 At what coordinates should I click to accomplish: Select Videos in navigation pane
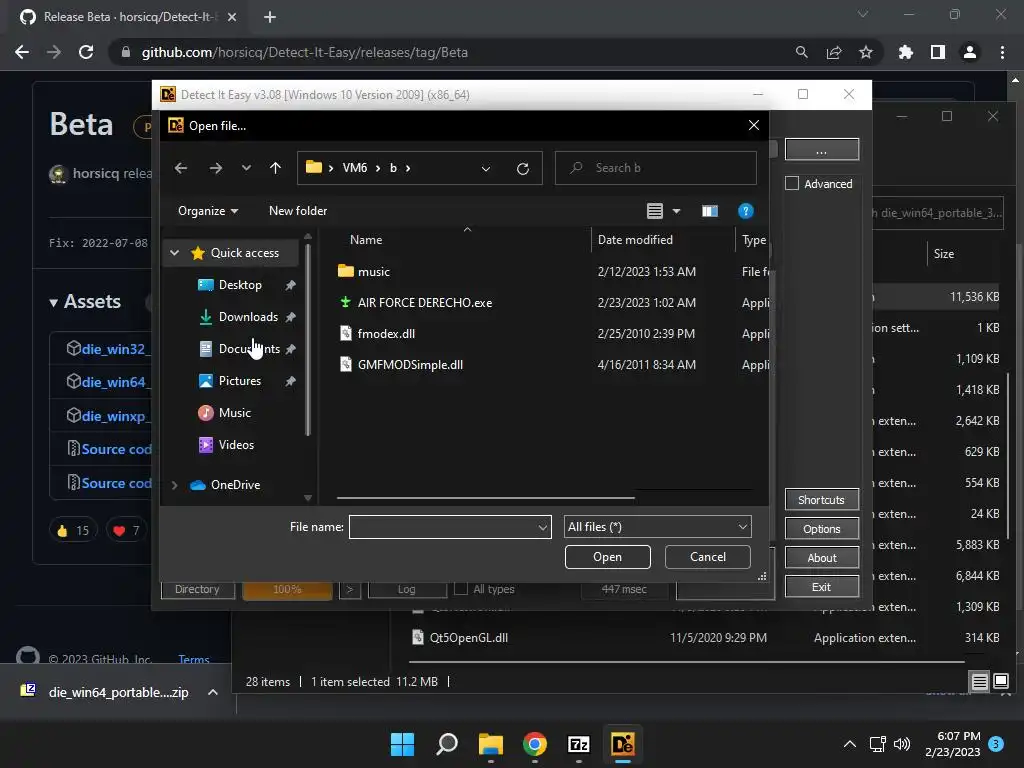(236, 445)
